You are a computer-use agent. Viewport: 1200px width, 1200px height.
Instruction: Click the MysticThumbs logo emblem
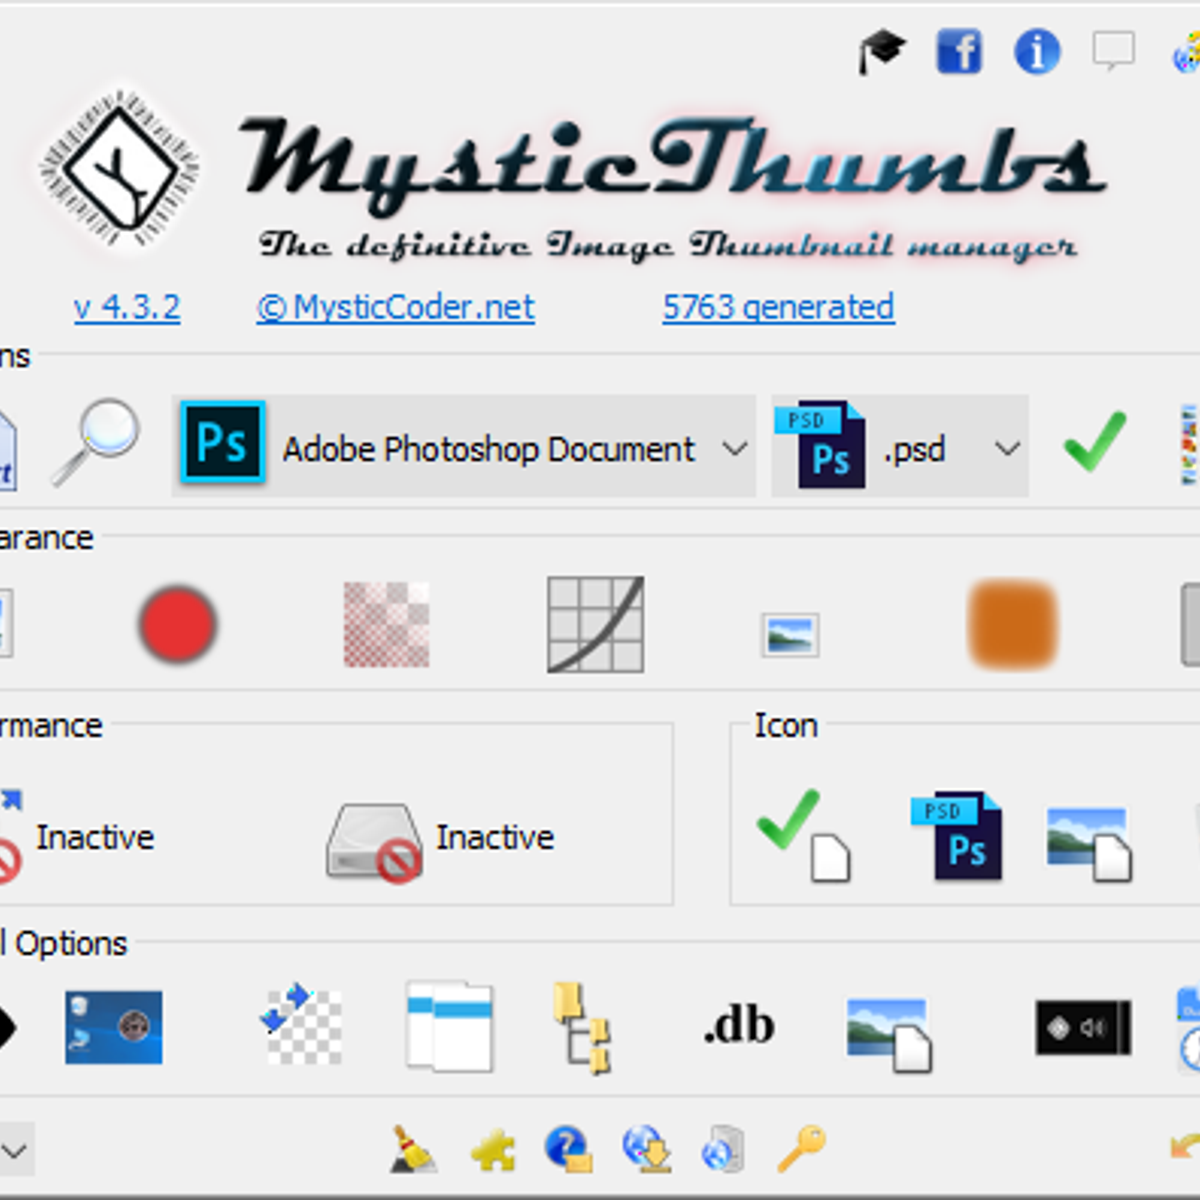coord(120,168)
